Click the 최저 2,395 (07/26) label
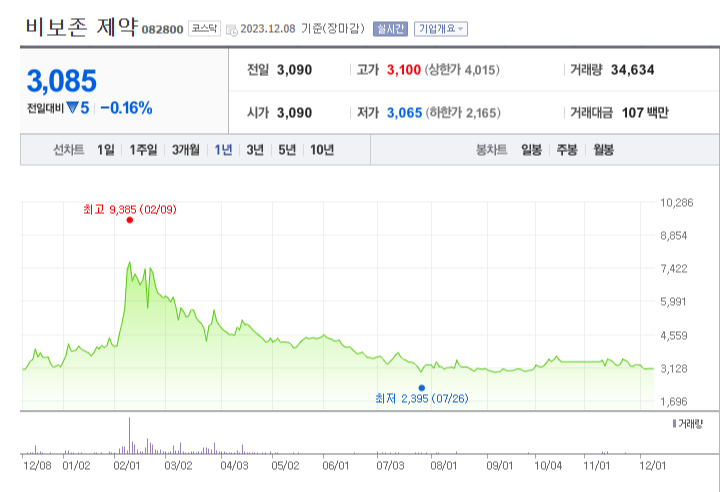Viewport: 720px width, 492px height. 422,398
